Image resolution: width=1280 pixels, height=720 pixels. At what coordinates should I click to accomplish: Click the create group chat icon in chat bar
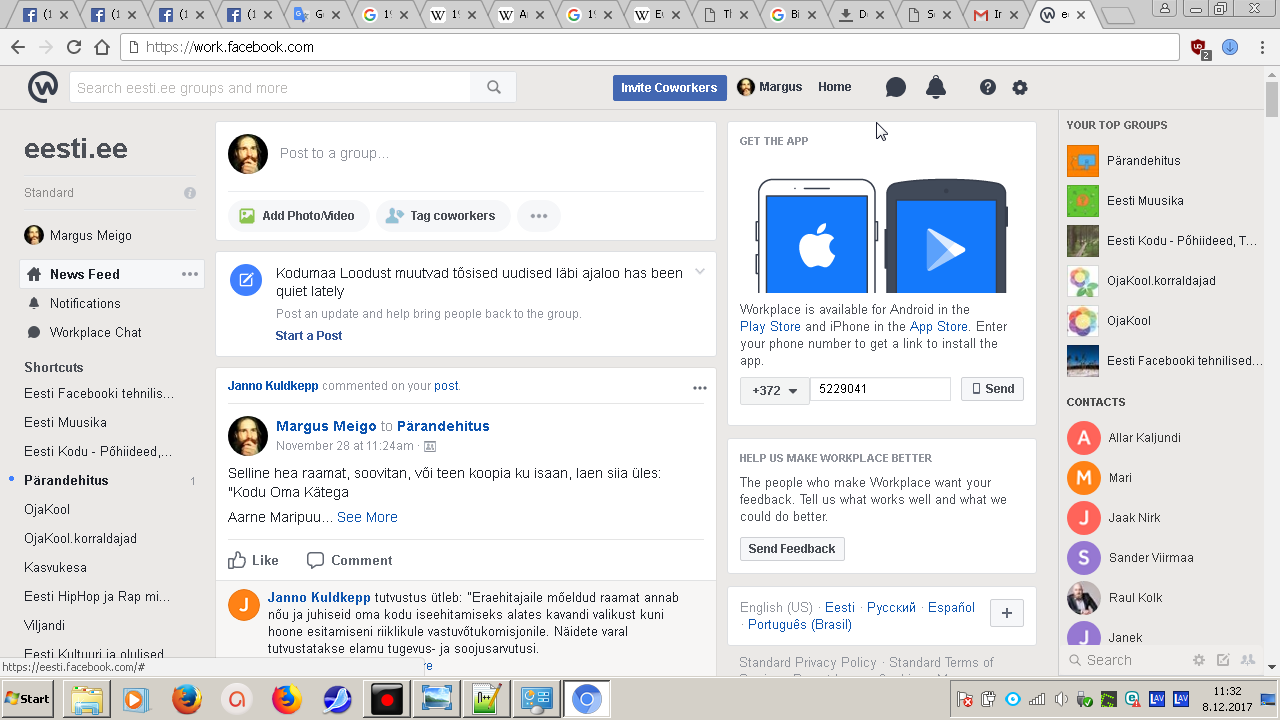pos(1247,660)
